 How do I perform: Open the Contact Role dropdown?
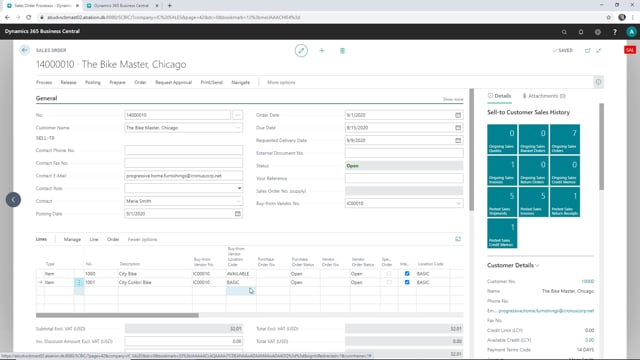239,188
